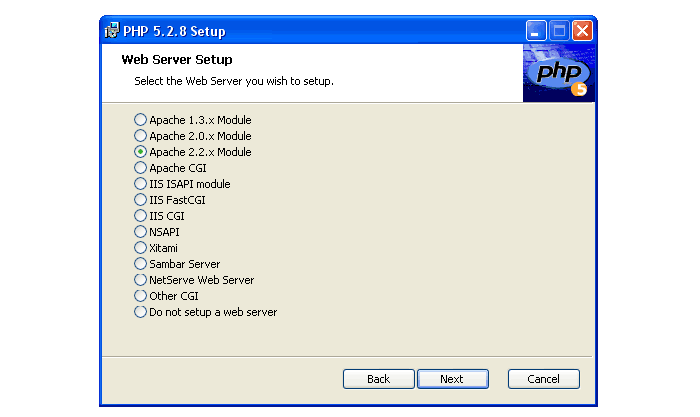Minimize the PHP Setup window
Image resolution: width=700 pixels, height=417 pixels.
pyautogui.click(x=537, y=31)
